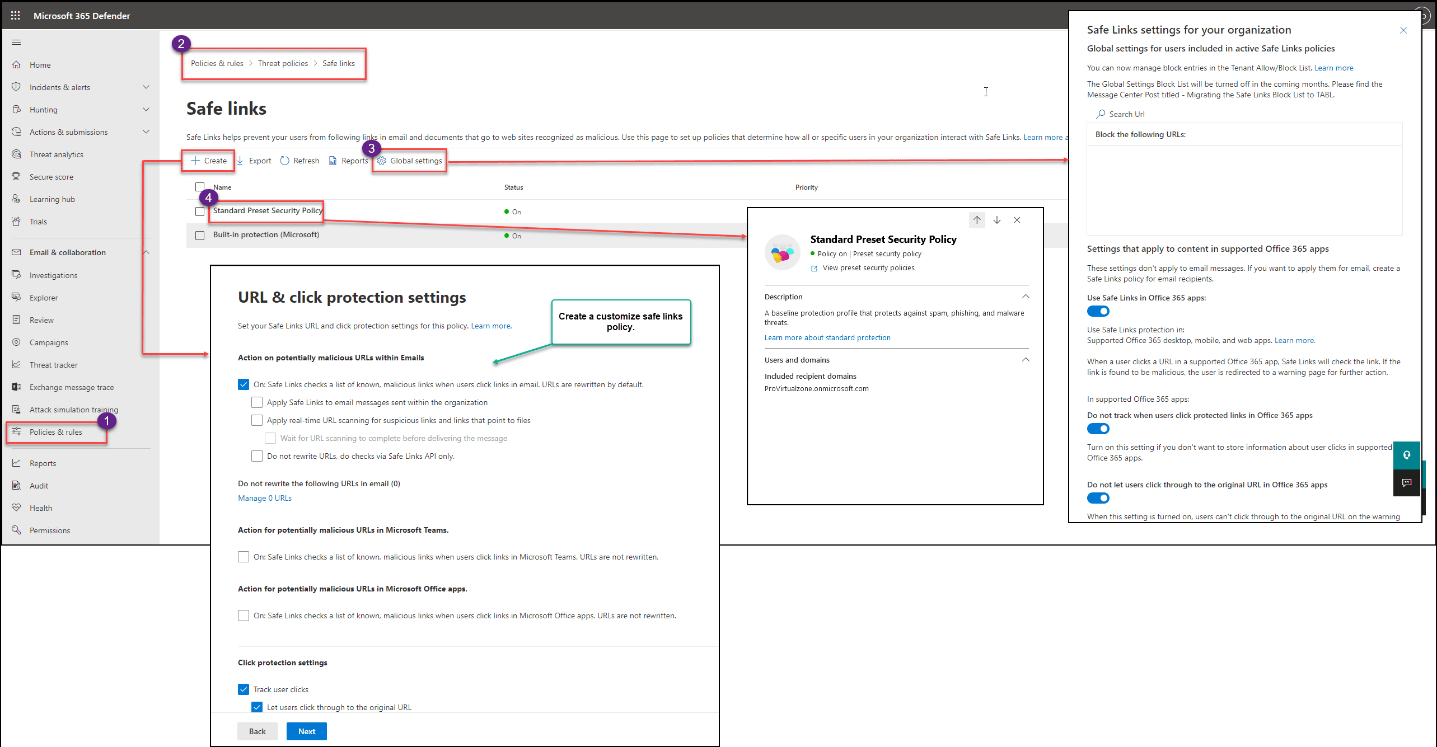Open the Trials gift icon
Screen dimensions: 1437x747
point(16,222)
